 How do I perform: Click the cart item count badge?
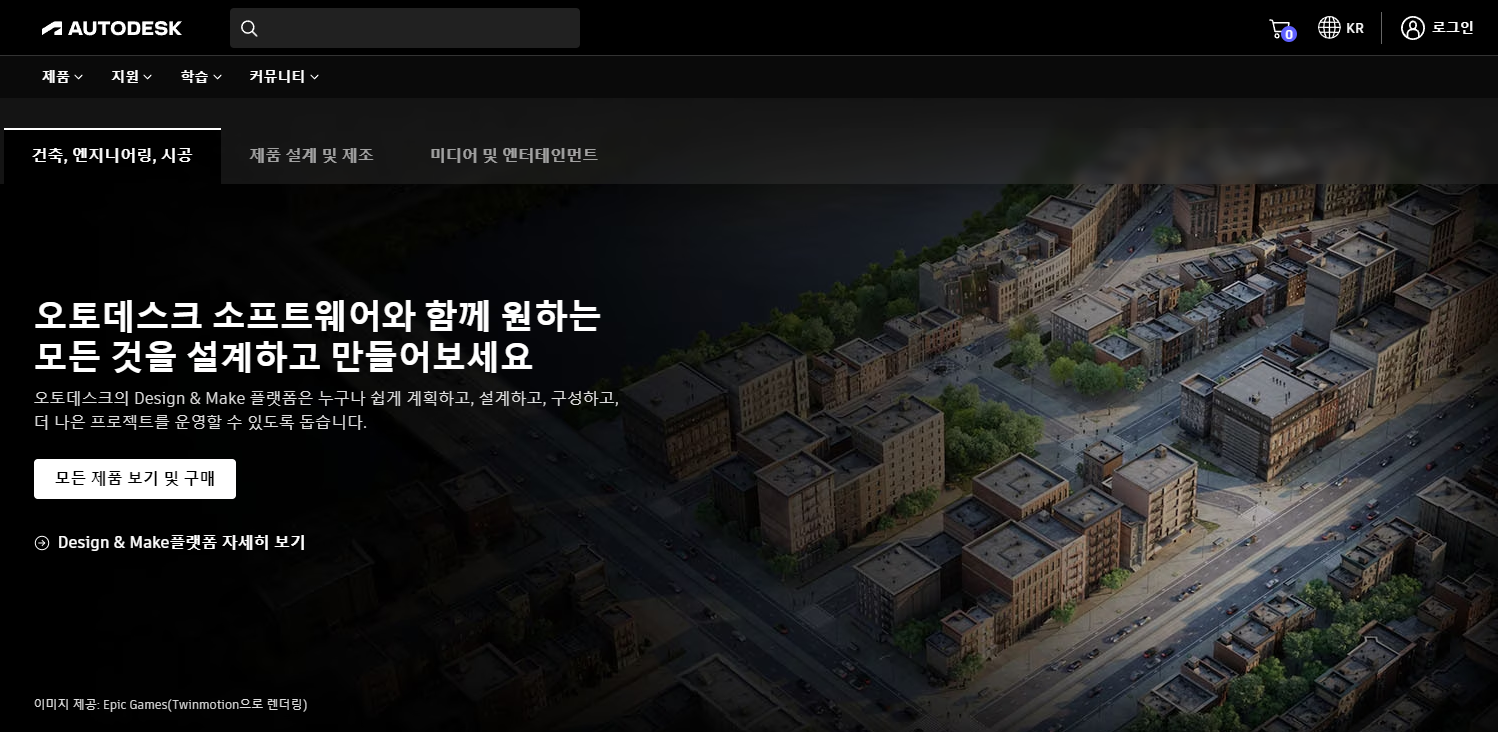pos(1289,35)
